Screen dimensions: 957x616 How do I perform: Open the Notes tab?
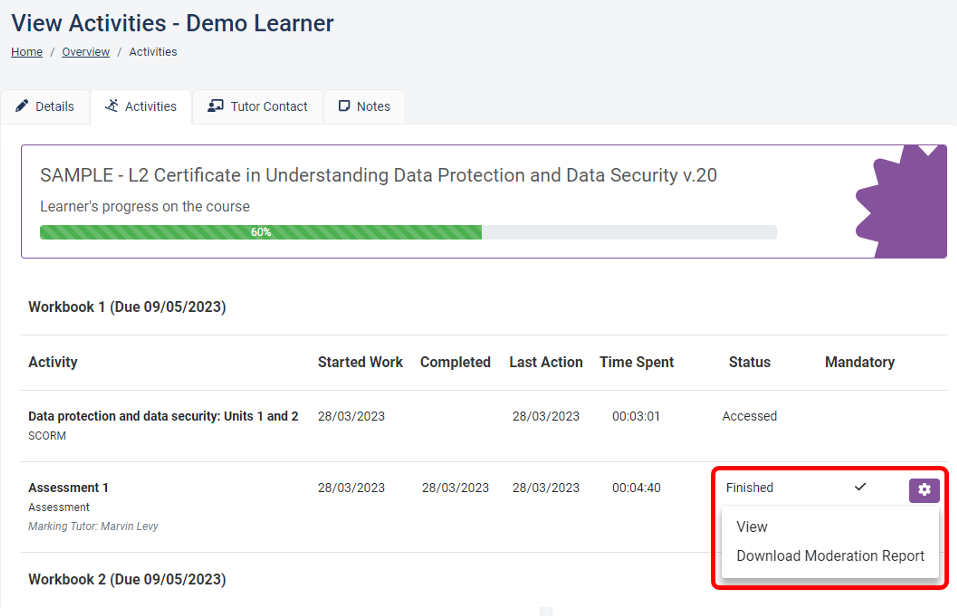tap(364, 106)
